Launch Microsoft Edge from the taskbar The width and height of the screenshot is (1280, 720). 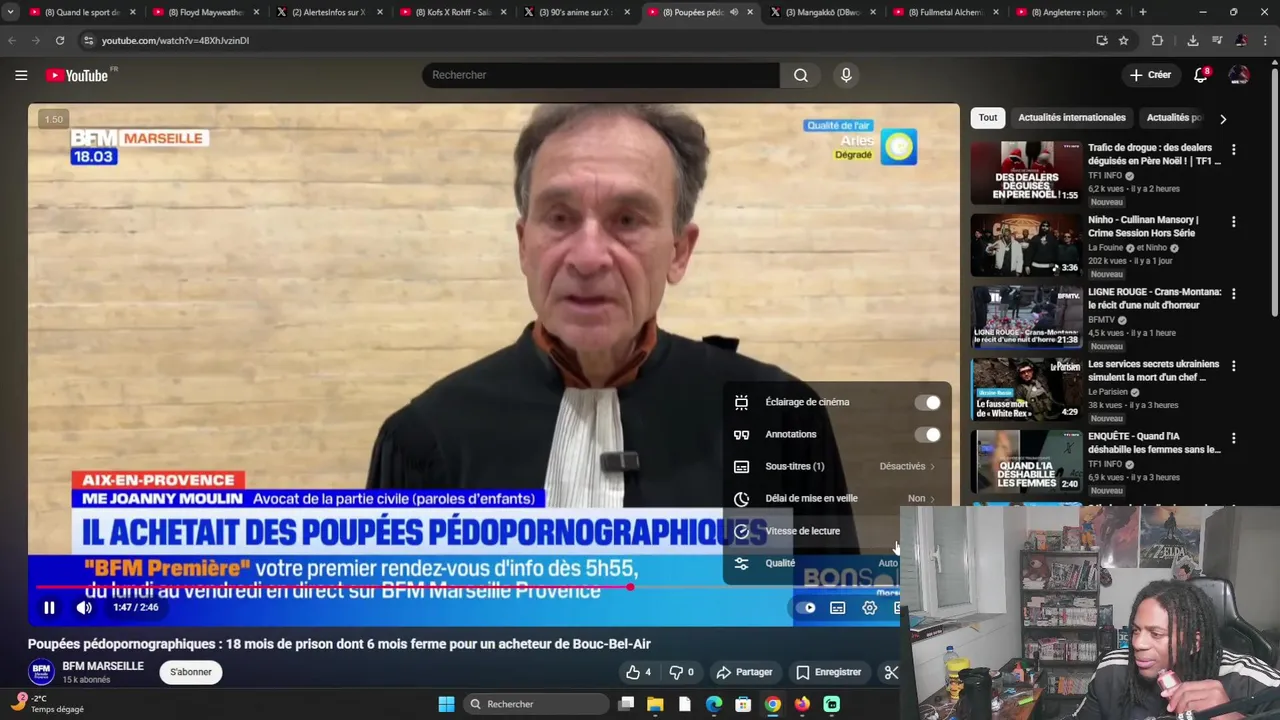point(714,704)
